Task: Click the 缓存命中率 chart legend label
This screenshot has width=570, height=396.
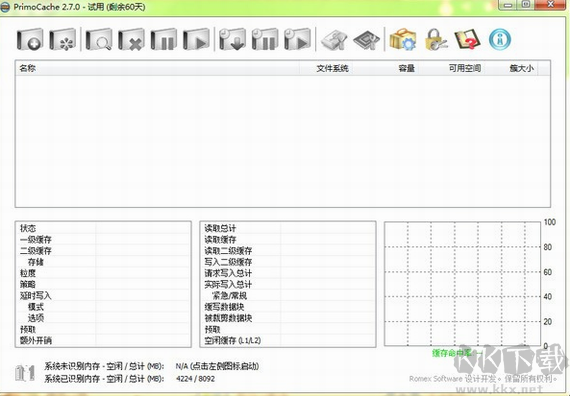Action: [x=451, y=353]
